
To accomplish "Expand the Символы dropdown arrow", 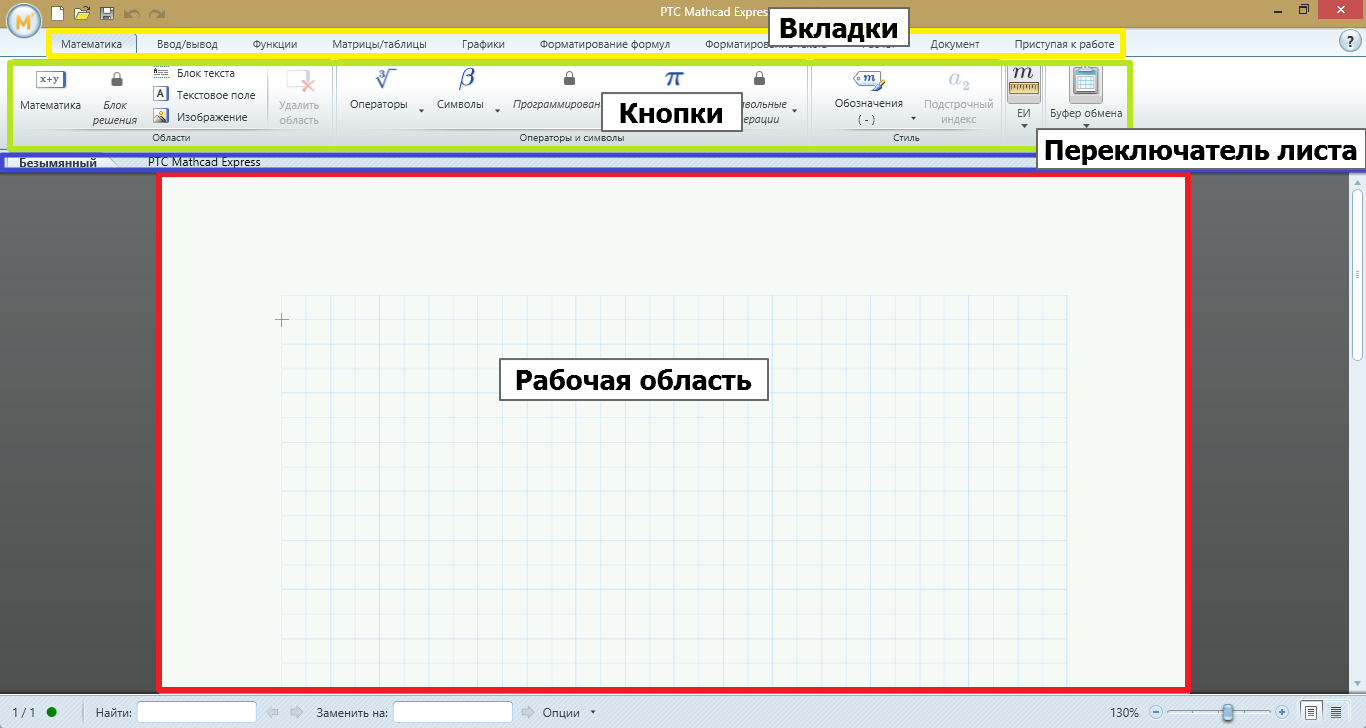I will 498,111.
